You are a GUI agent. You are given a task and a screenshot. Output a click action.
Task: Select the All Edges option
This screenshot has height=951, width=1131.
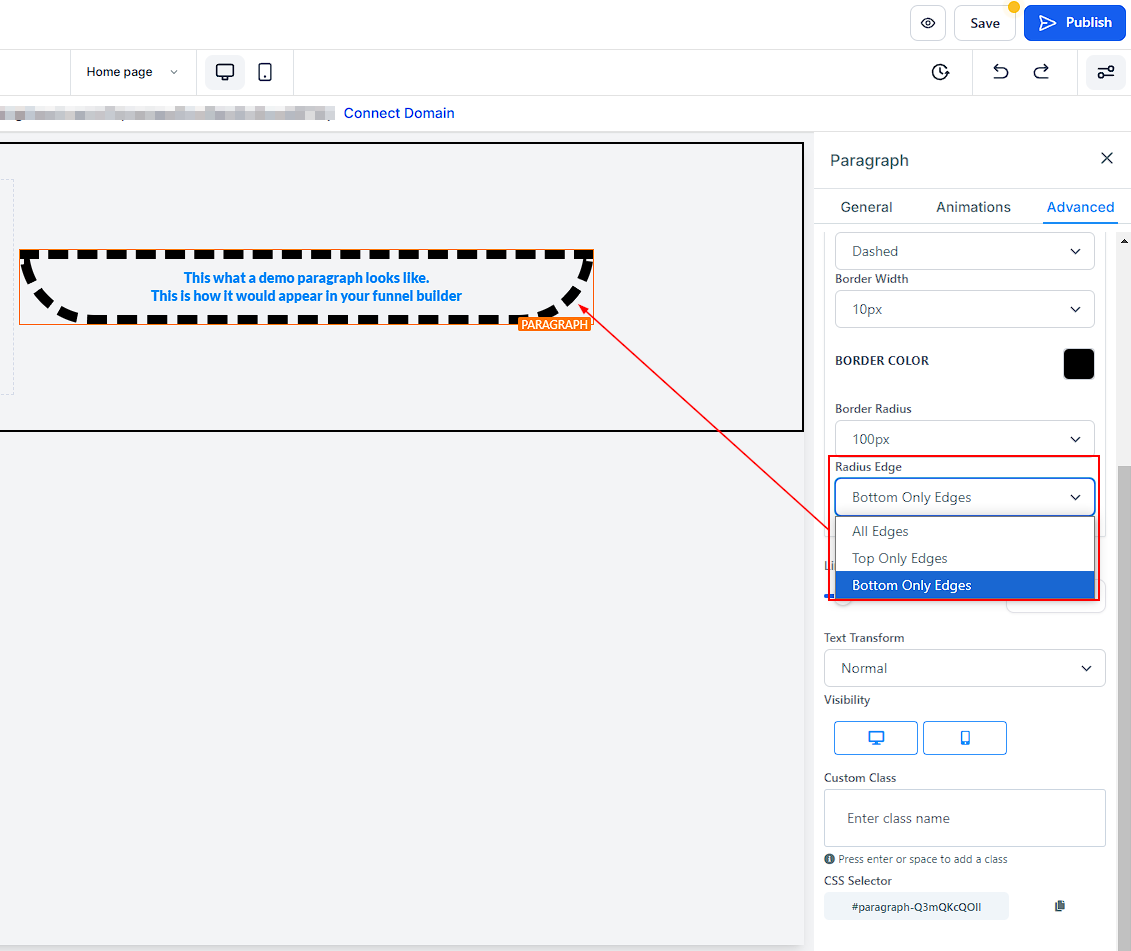(880, 531)
